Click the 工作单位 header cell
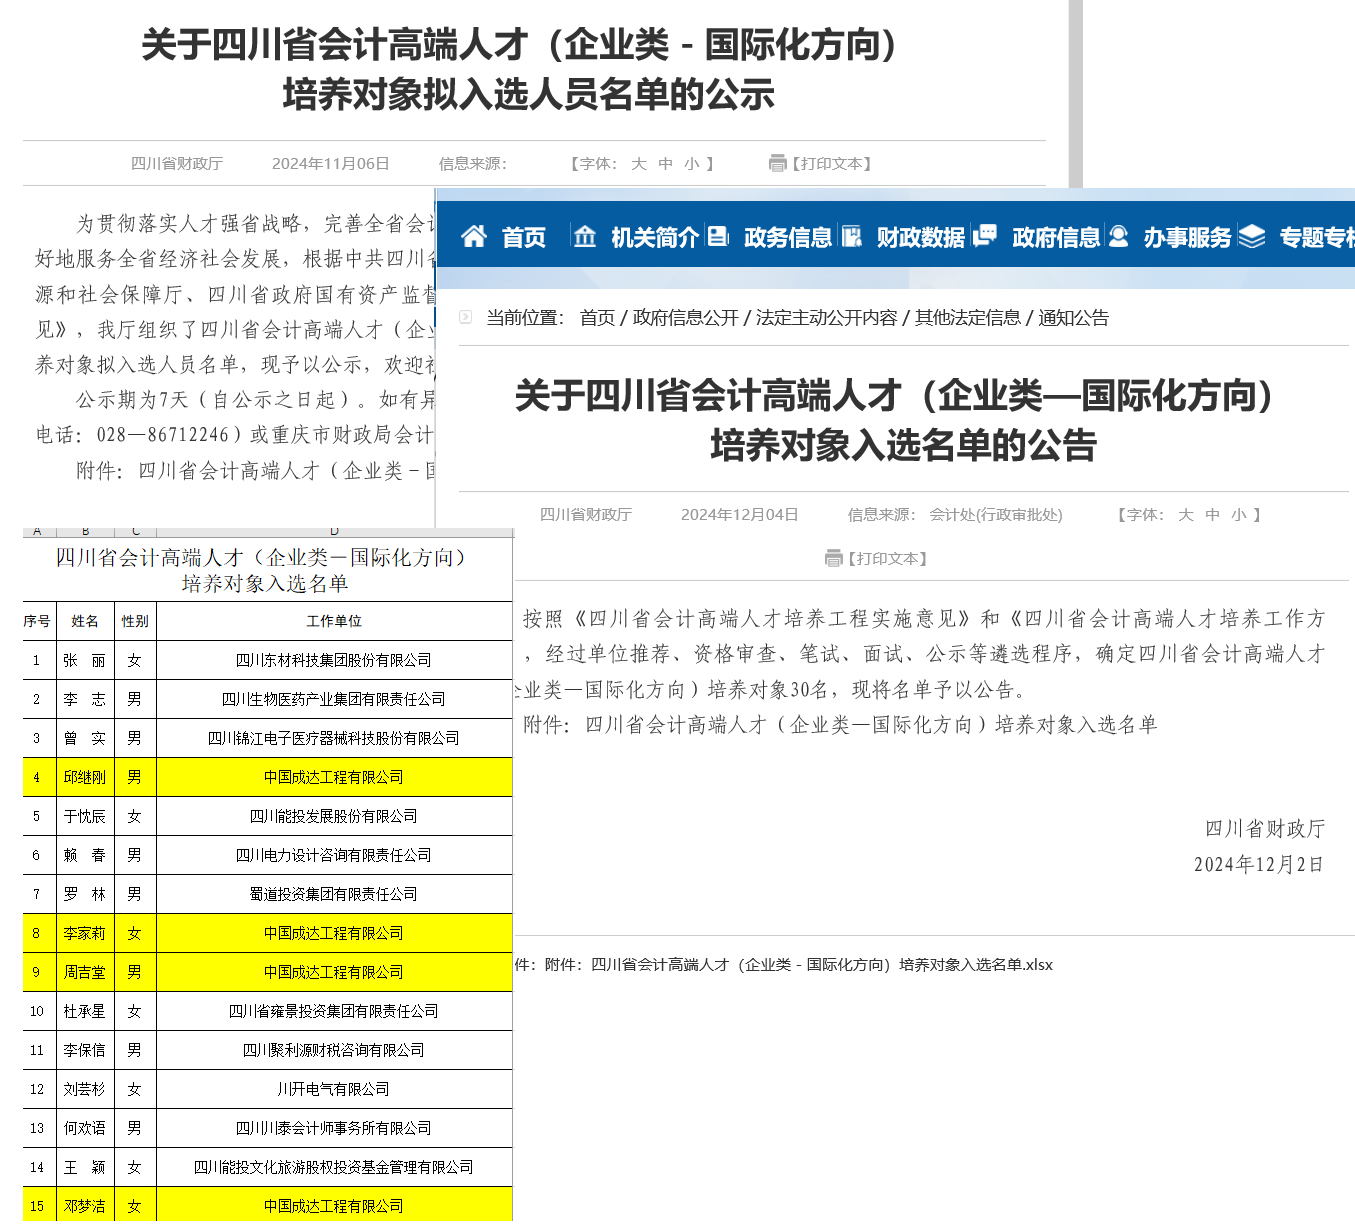 (334, 621)
